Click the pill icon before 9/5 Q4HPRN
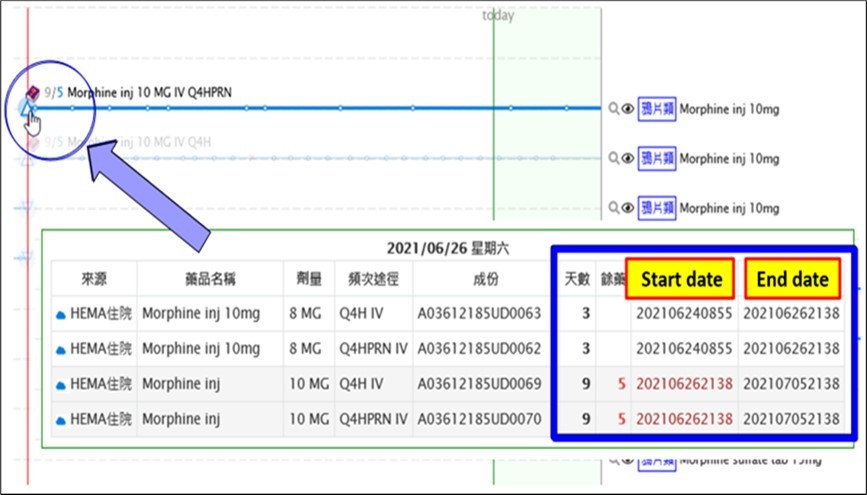 pos(32,93)
